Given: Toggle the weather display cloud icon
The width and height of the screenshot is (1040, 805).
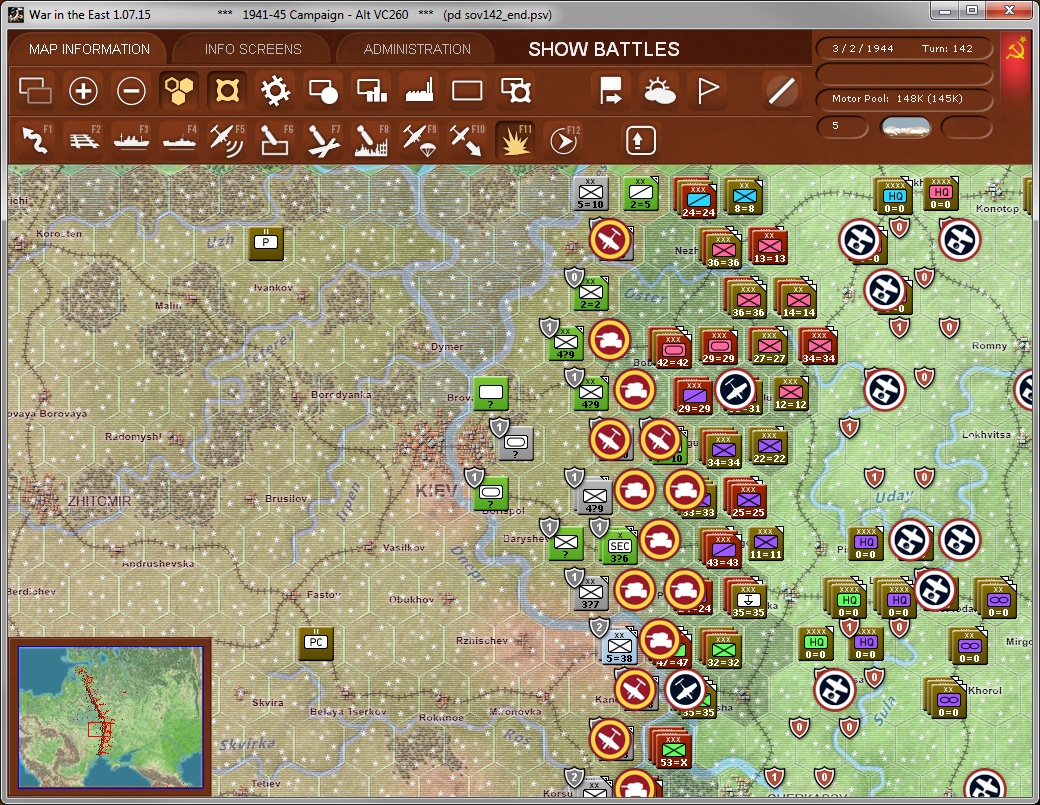Looking at the screenshot, I should click(x=661, y=90).
